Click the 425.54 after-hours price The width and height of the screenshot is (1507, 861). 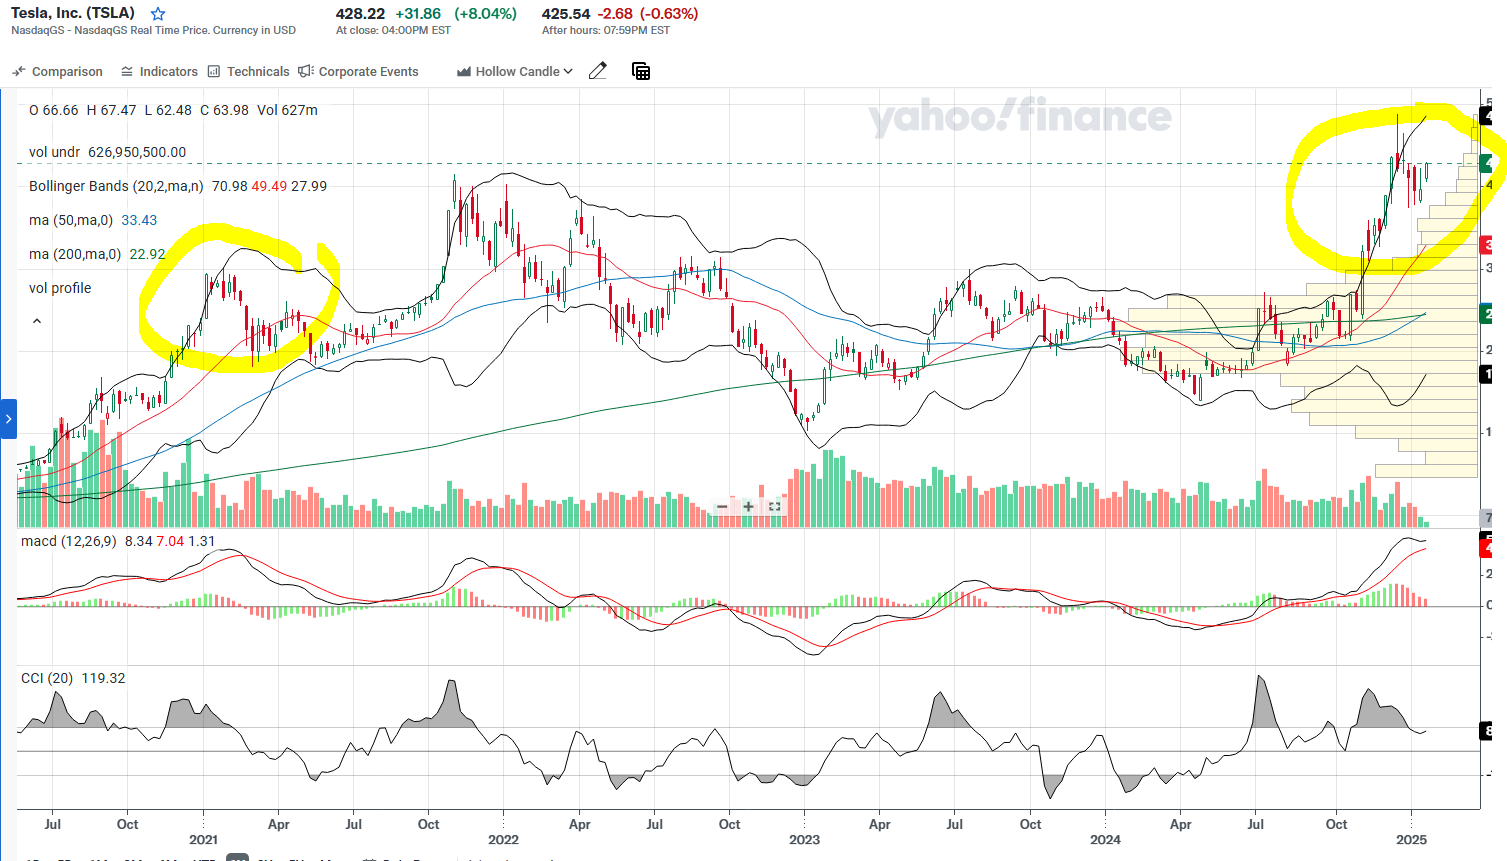(x=566, y=14)
